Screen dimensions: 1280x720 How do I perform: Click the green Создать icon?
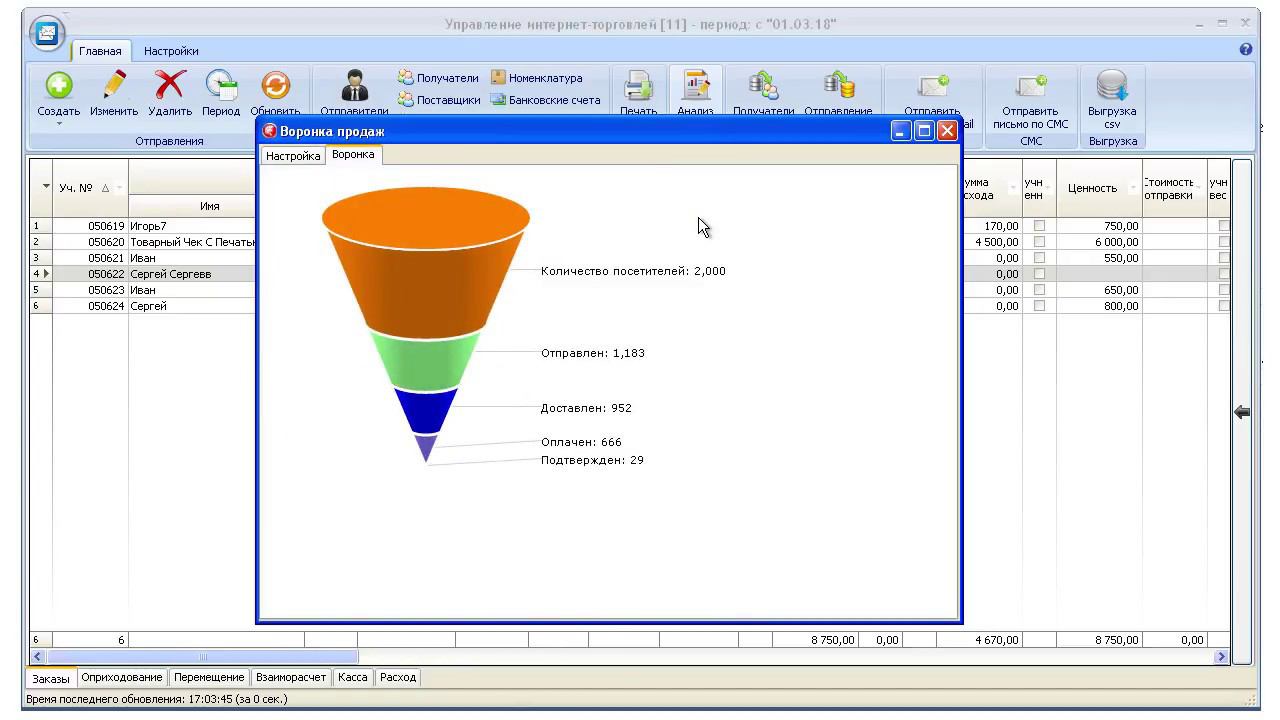point(59,85)
